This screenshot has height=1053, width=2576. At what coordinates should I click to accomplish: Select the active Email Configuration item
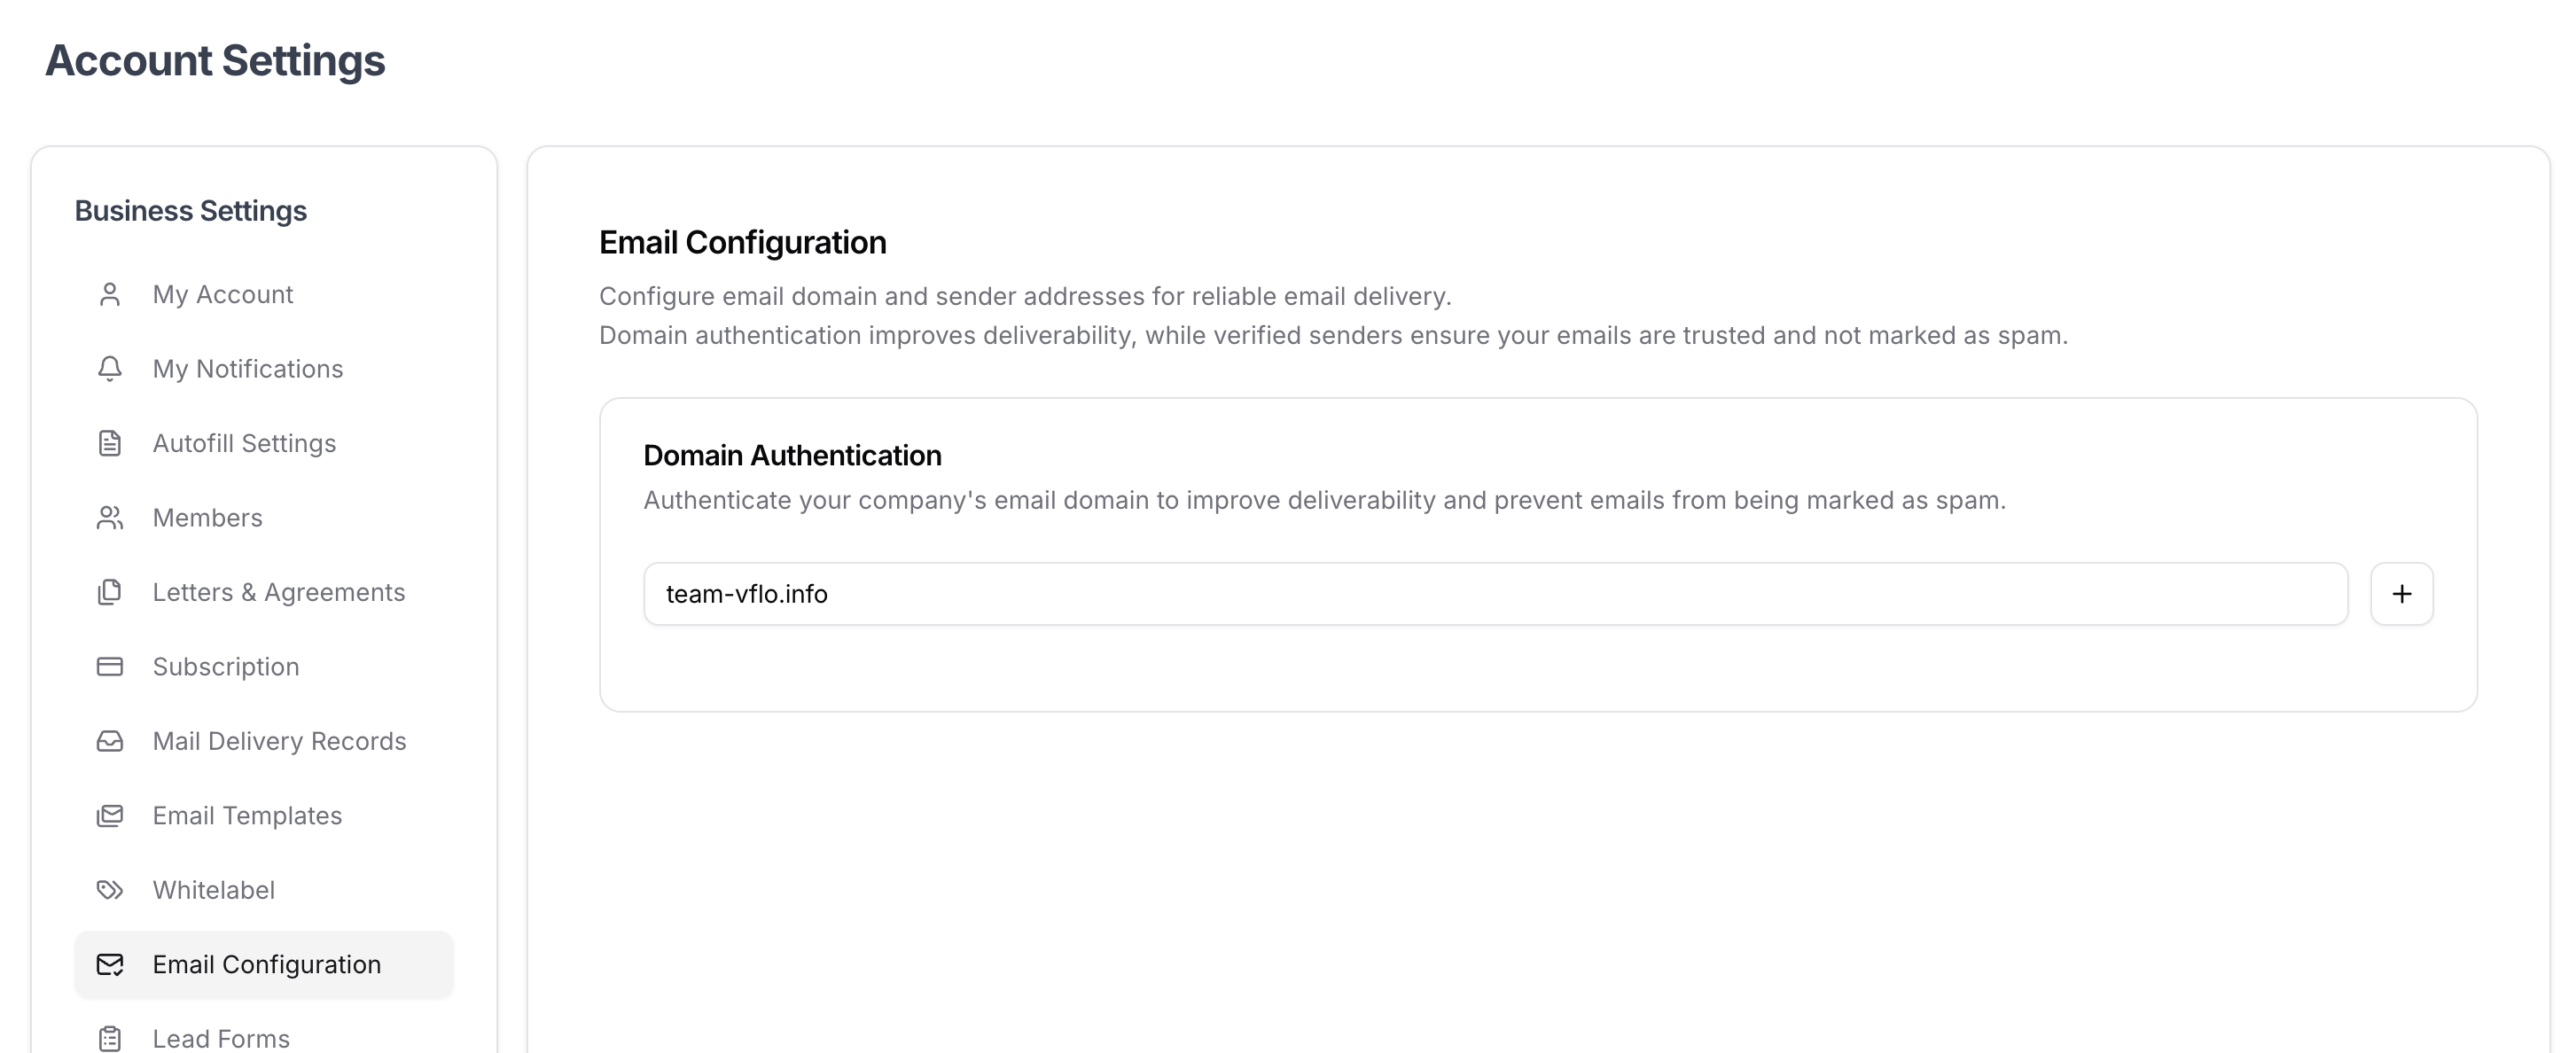pyautogui.click(x=266, y=965)
